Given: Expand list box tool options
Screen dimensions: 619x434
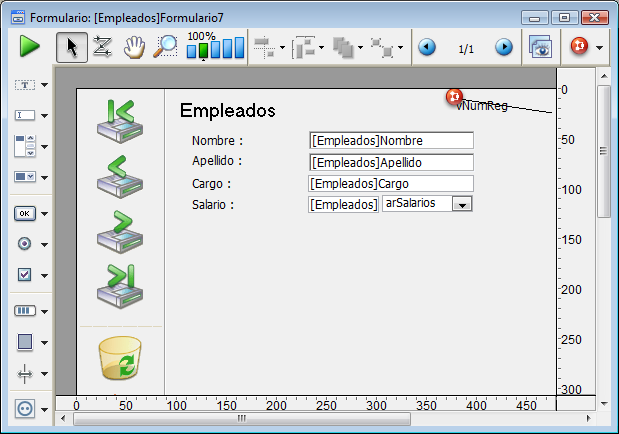Looking at the screenshot, I should pyautogui.click(x=45, y=147).
